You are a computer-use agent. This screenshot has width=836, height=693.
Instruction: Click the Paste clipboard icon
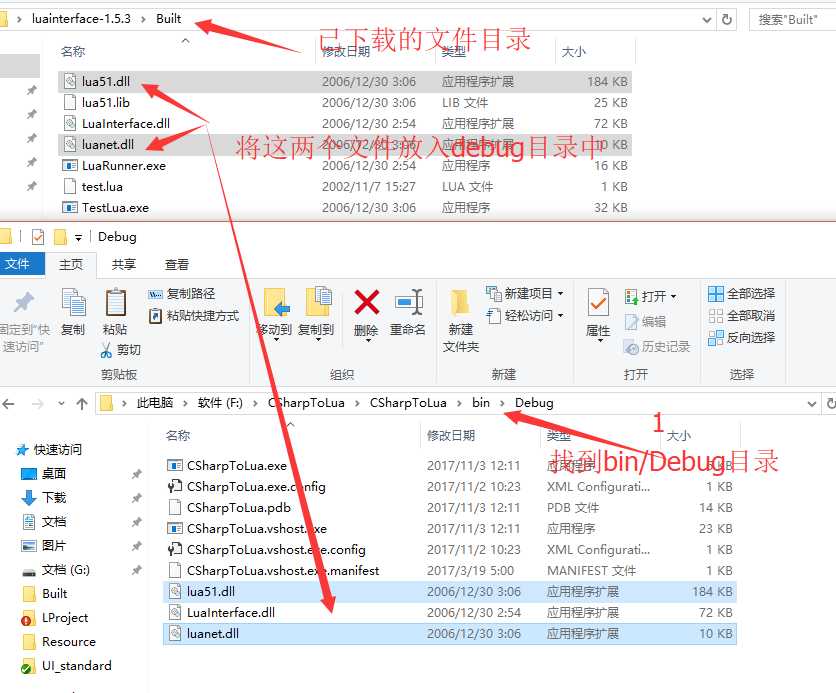tap(115, 302)
